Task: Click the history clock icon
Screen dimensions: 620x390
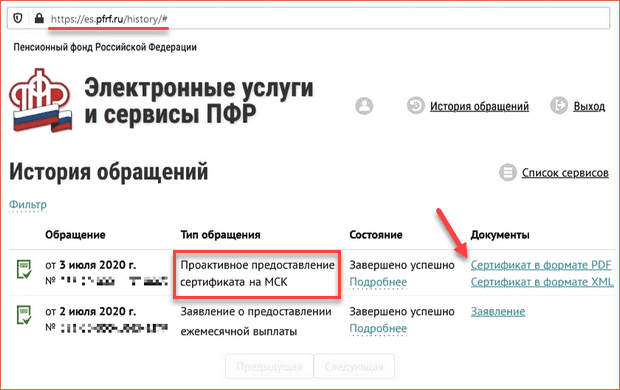Action: point(416,106)
